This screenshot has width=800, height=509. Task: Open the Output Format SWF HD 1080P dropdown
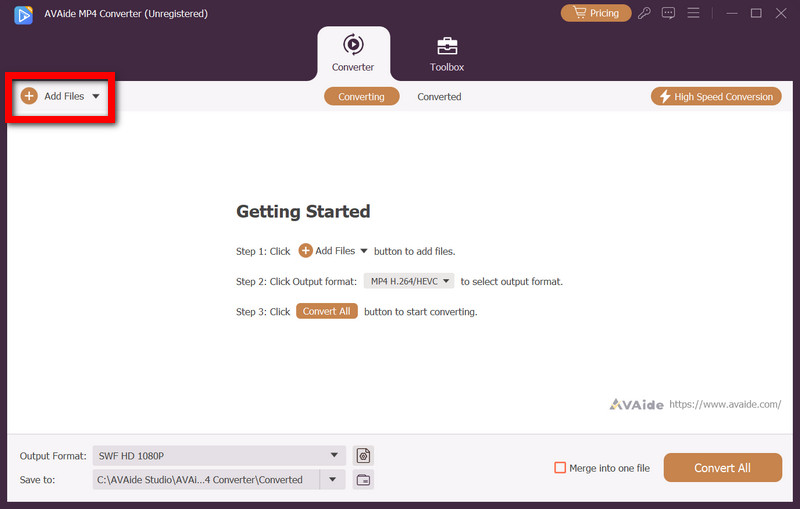[x=218, y=456]
